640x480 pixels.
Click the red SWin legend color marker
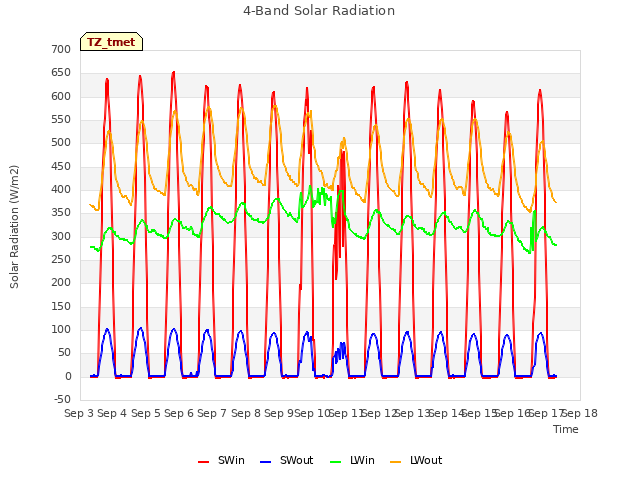(203, 462)
